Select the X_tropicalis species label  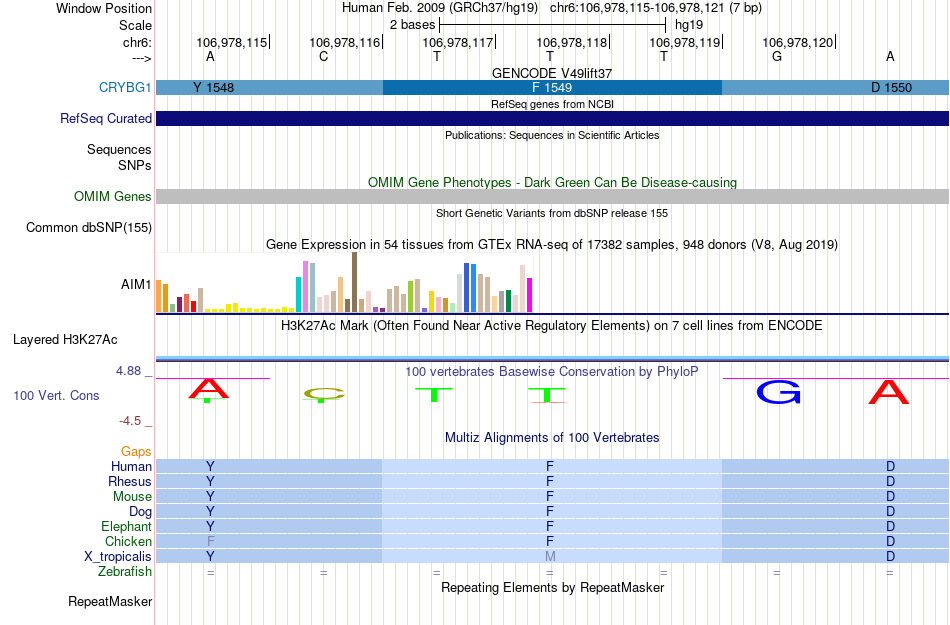click(x=118, y=557)
